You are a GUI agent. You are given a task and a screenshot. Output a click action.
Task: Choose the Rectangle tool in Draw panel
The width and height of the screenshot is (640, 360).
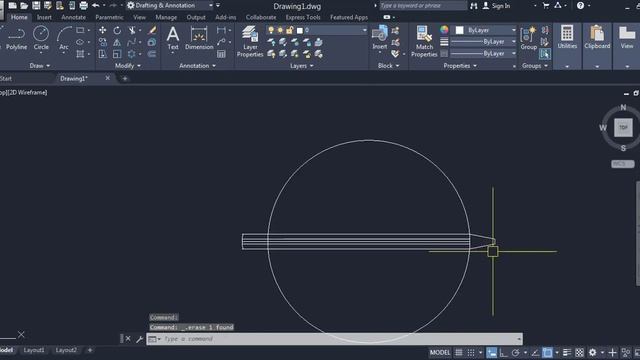pos(80,30)
